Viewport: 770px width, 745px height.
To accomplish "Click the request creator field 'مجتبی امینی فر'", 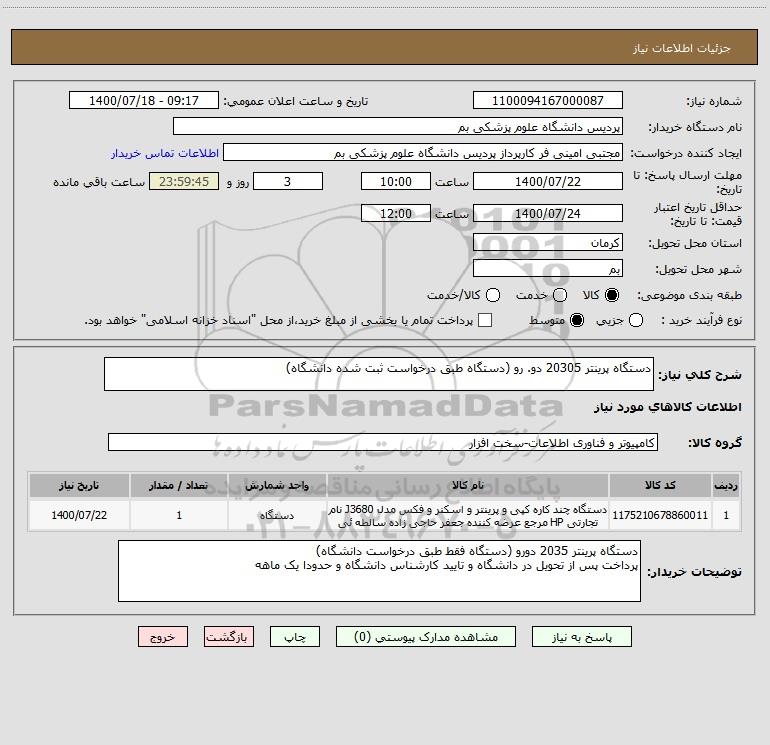I will pyautogui.click(x=423, y=152).
